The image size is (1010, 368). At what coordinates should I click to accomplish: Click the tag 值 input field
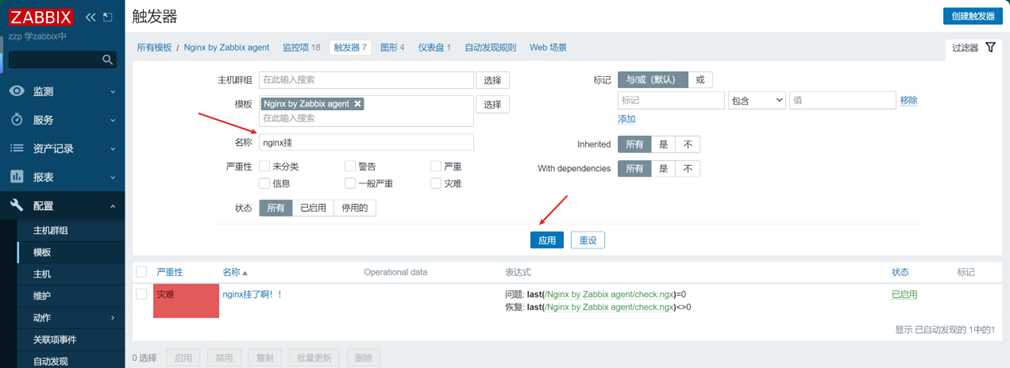pos(842,101)
